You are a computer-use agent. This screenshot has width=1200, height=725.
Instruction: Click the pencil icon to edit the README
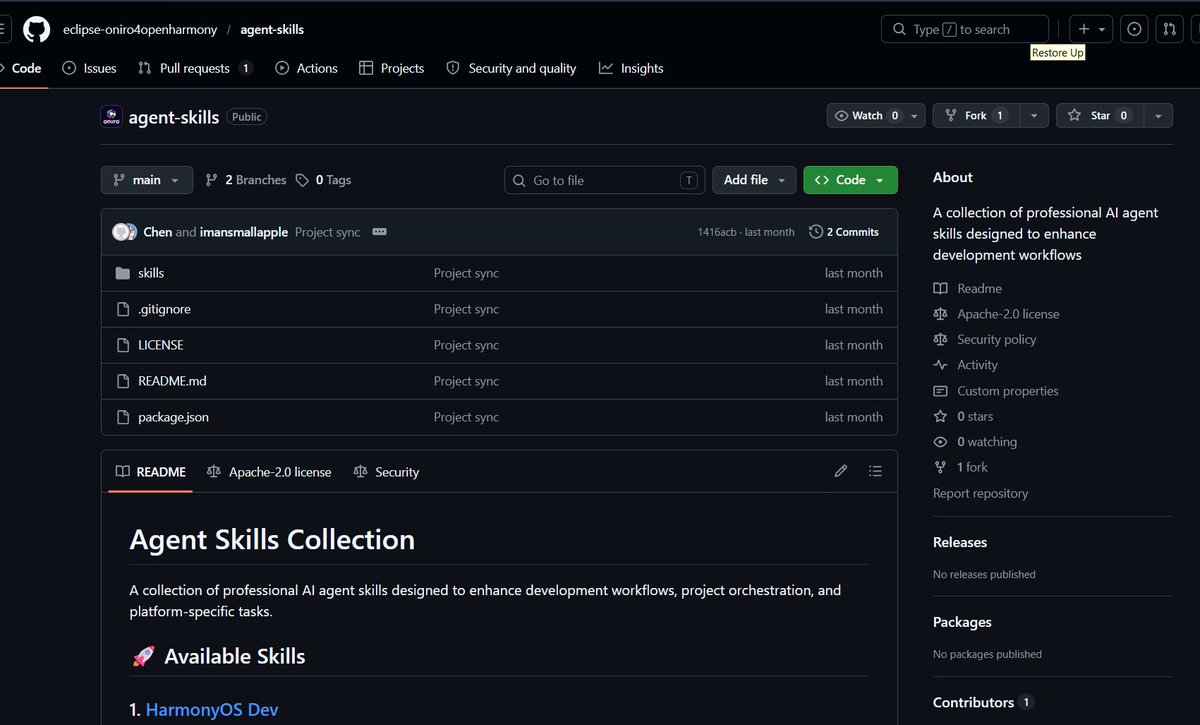pyautogui.click(x=841, y=471)
